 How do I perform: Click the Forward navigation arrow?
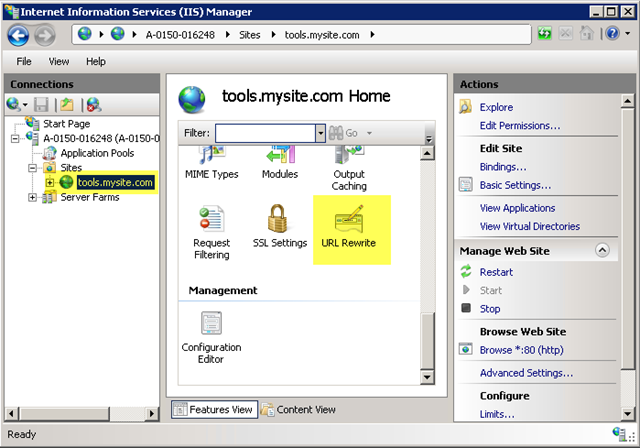point(44,35)
